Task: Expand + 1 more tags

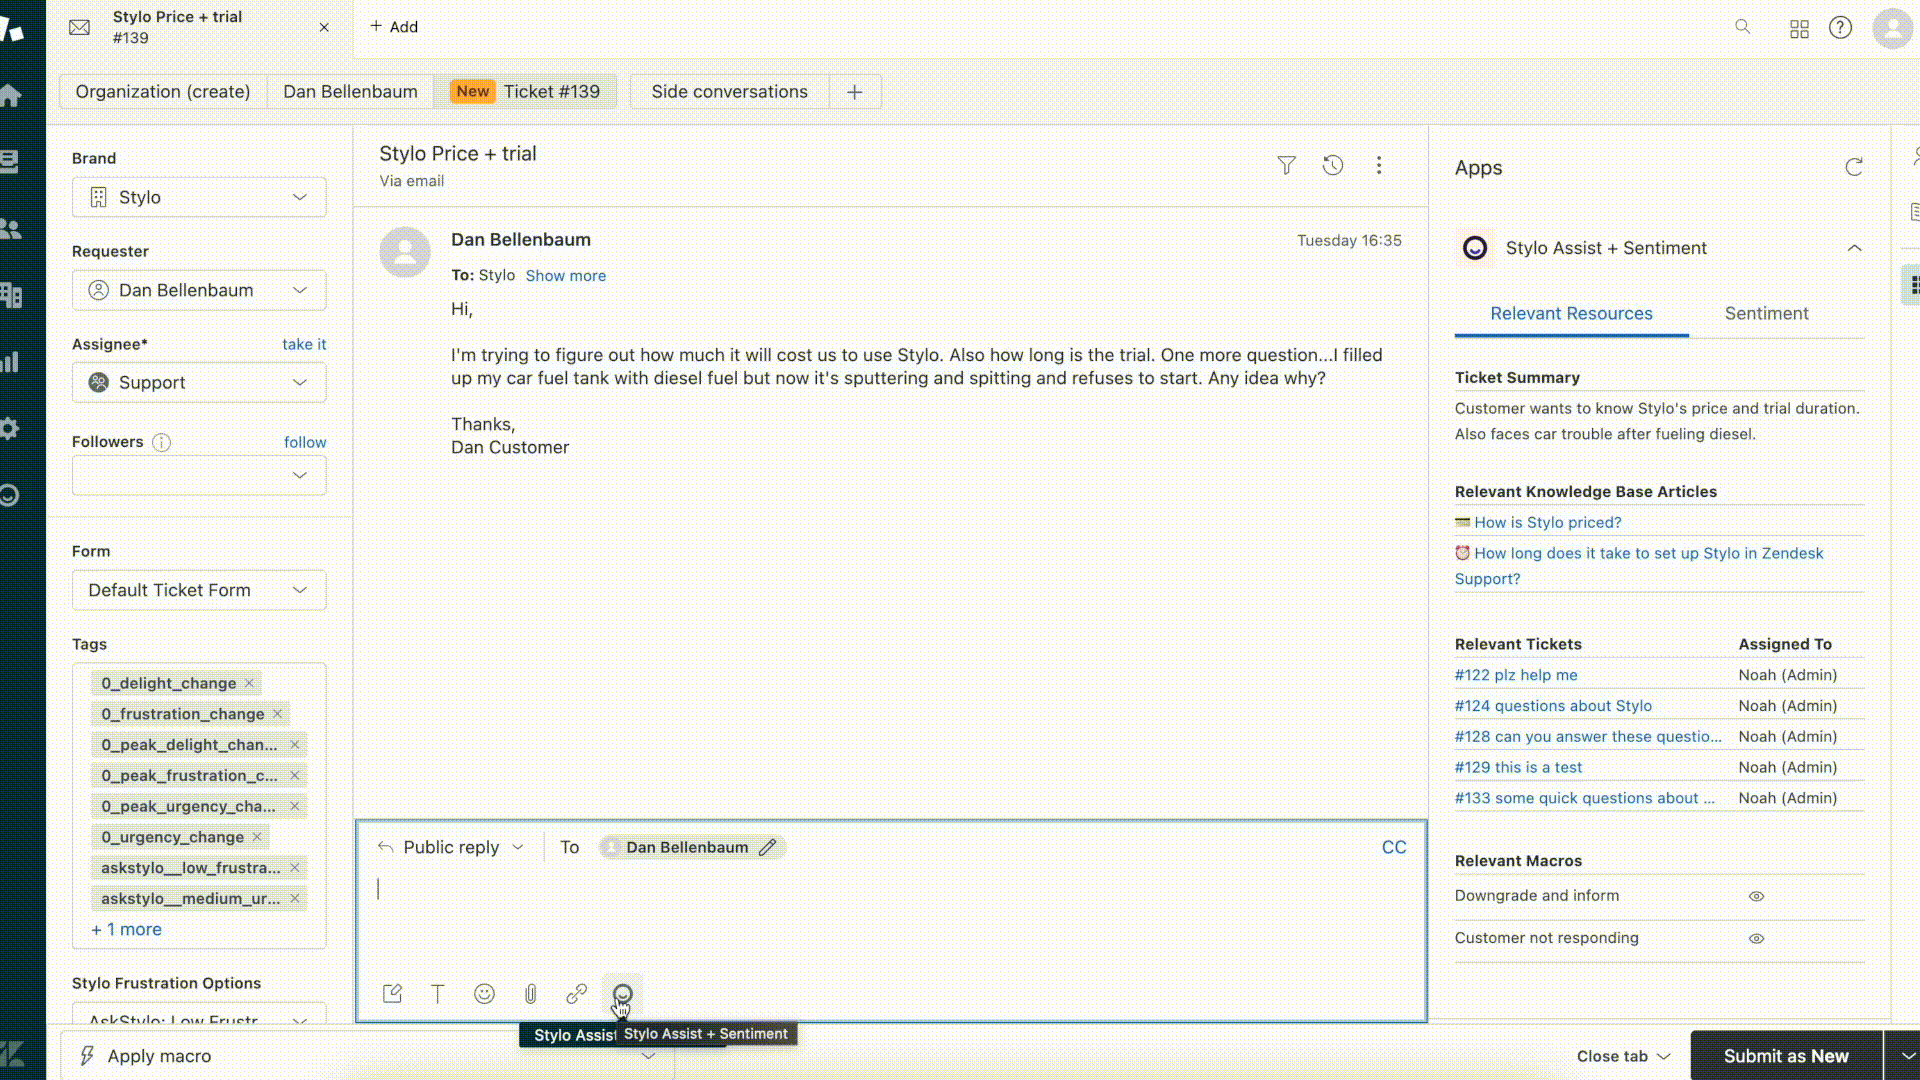Action: coord(127,930)
